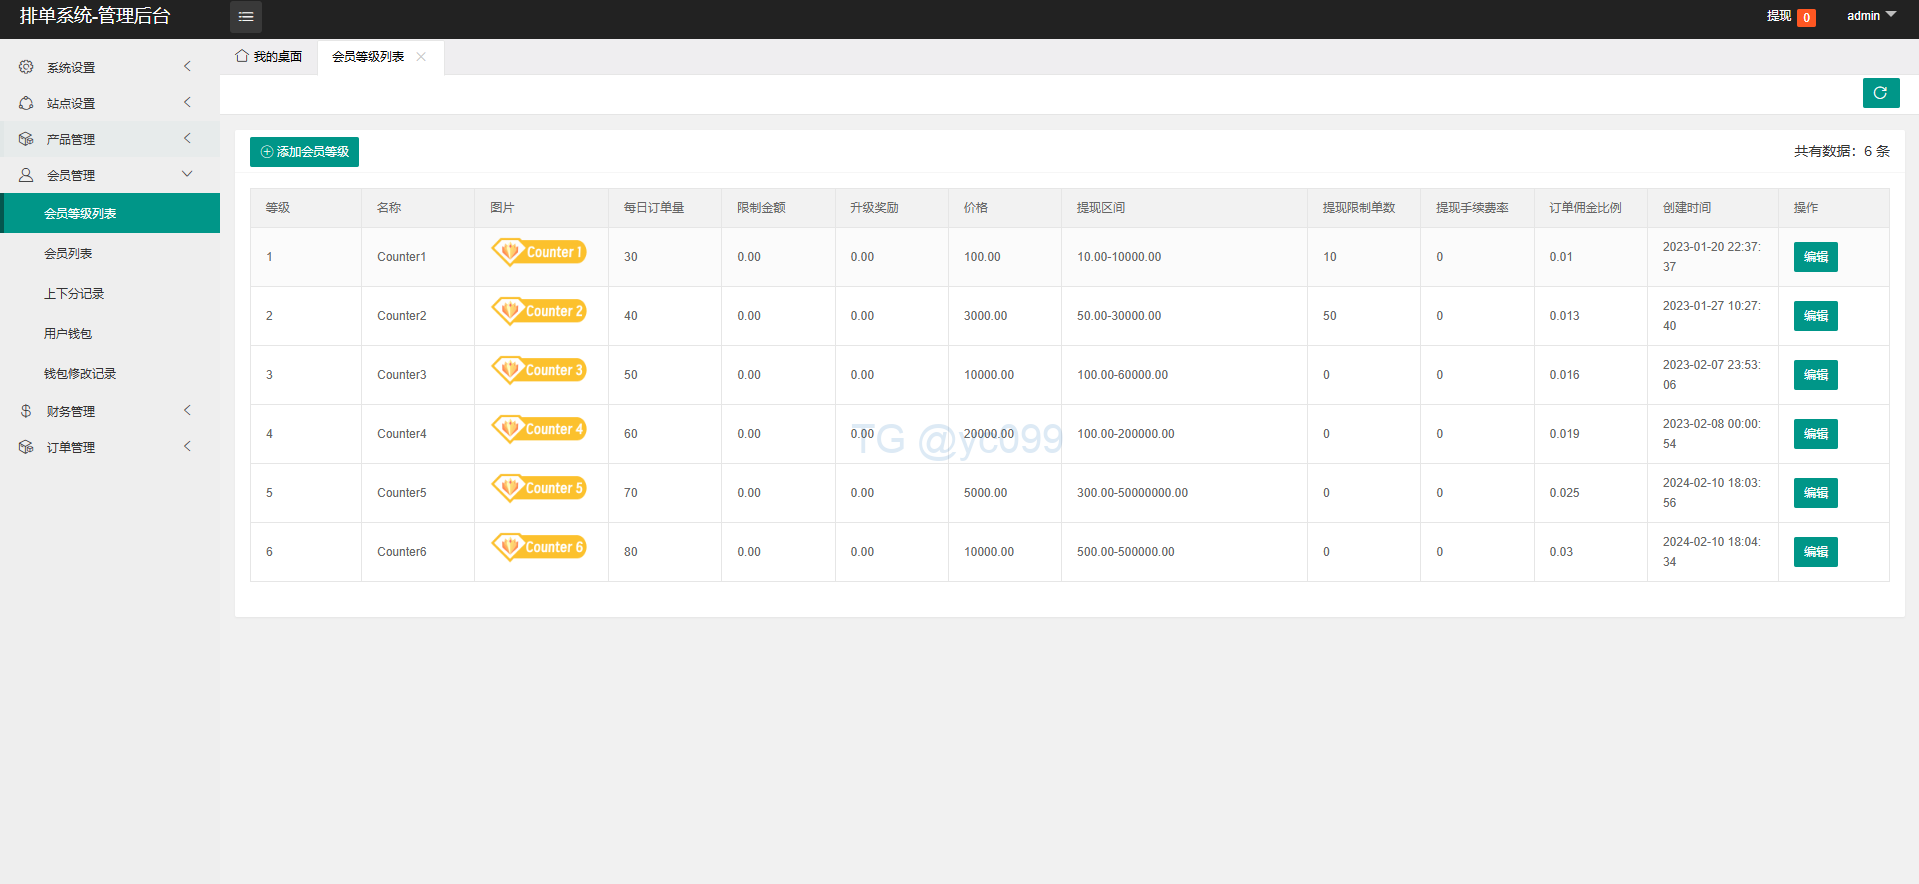The width and height of the screenshot is (1919, 884).
Task: Open 会员列表 in the sidebar
Action: click(x=68, y=254)
